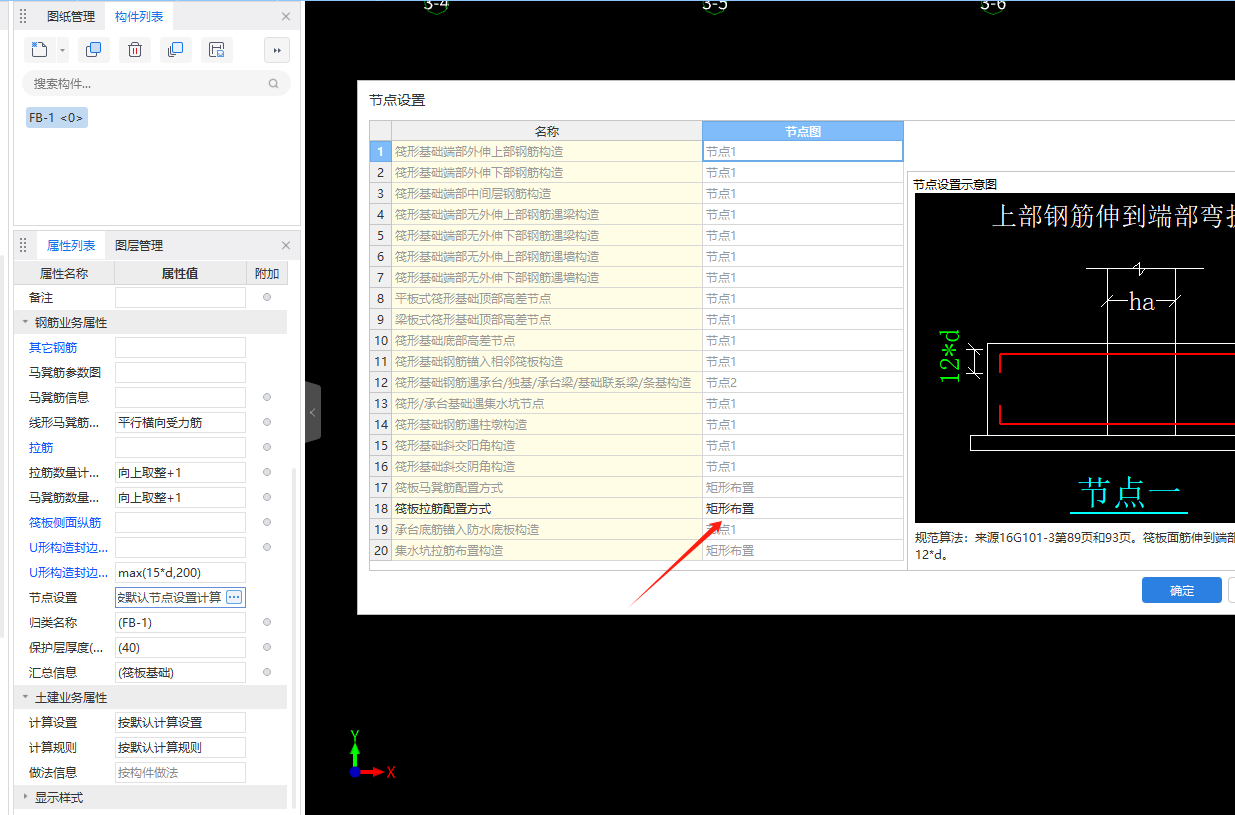Click the inter-layer copy icon
Screen dimensions: 1235x815
176,50
